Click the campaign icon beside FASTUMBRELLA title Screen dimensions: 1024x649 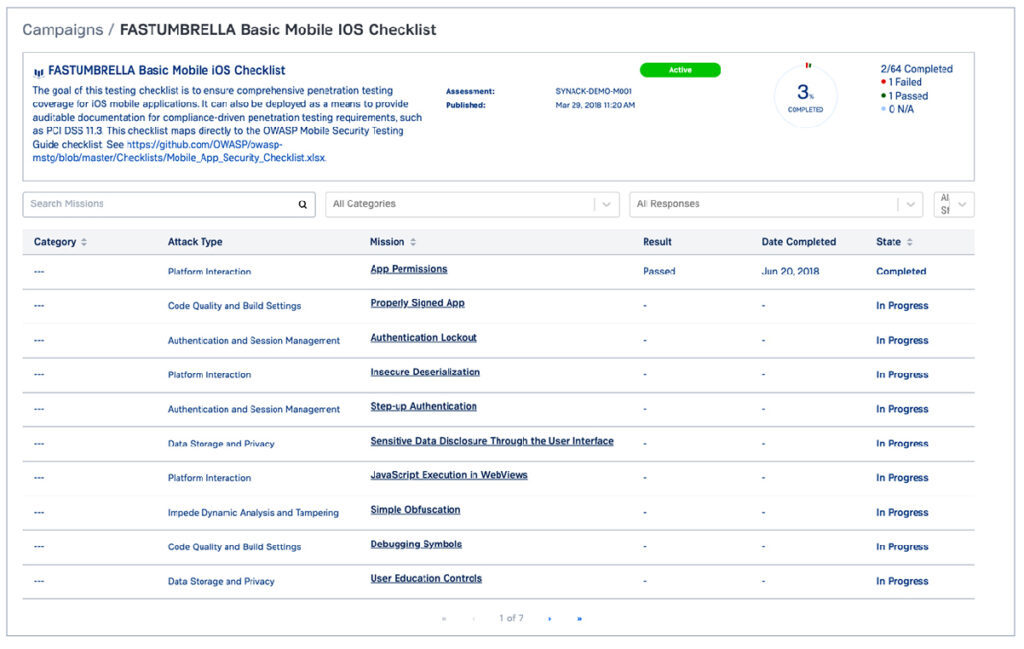(39, 72)
